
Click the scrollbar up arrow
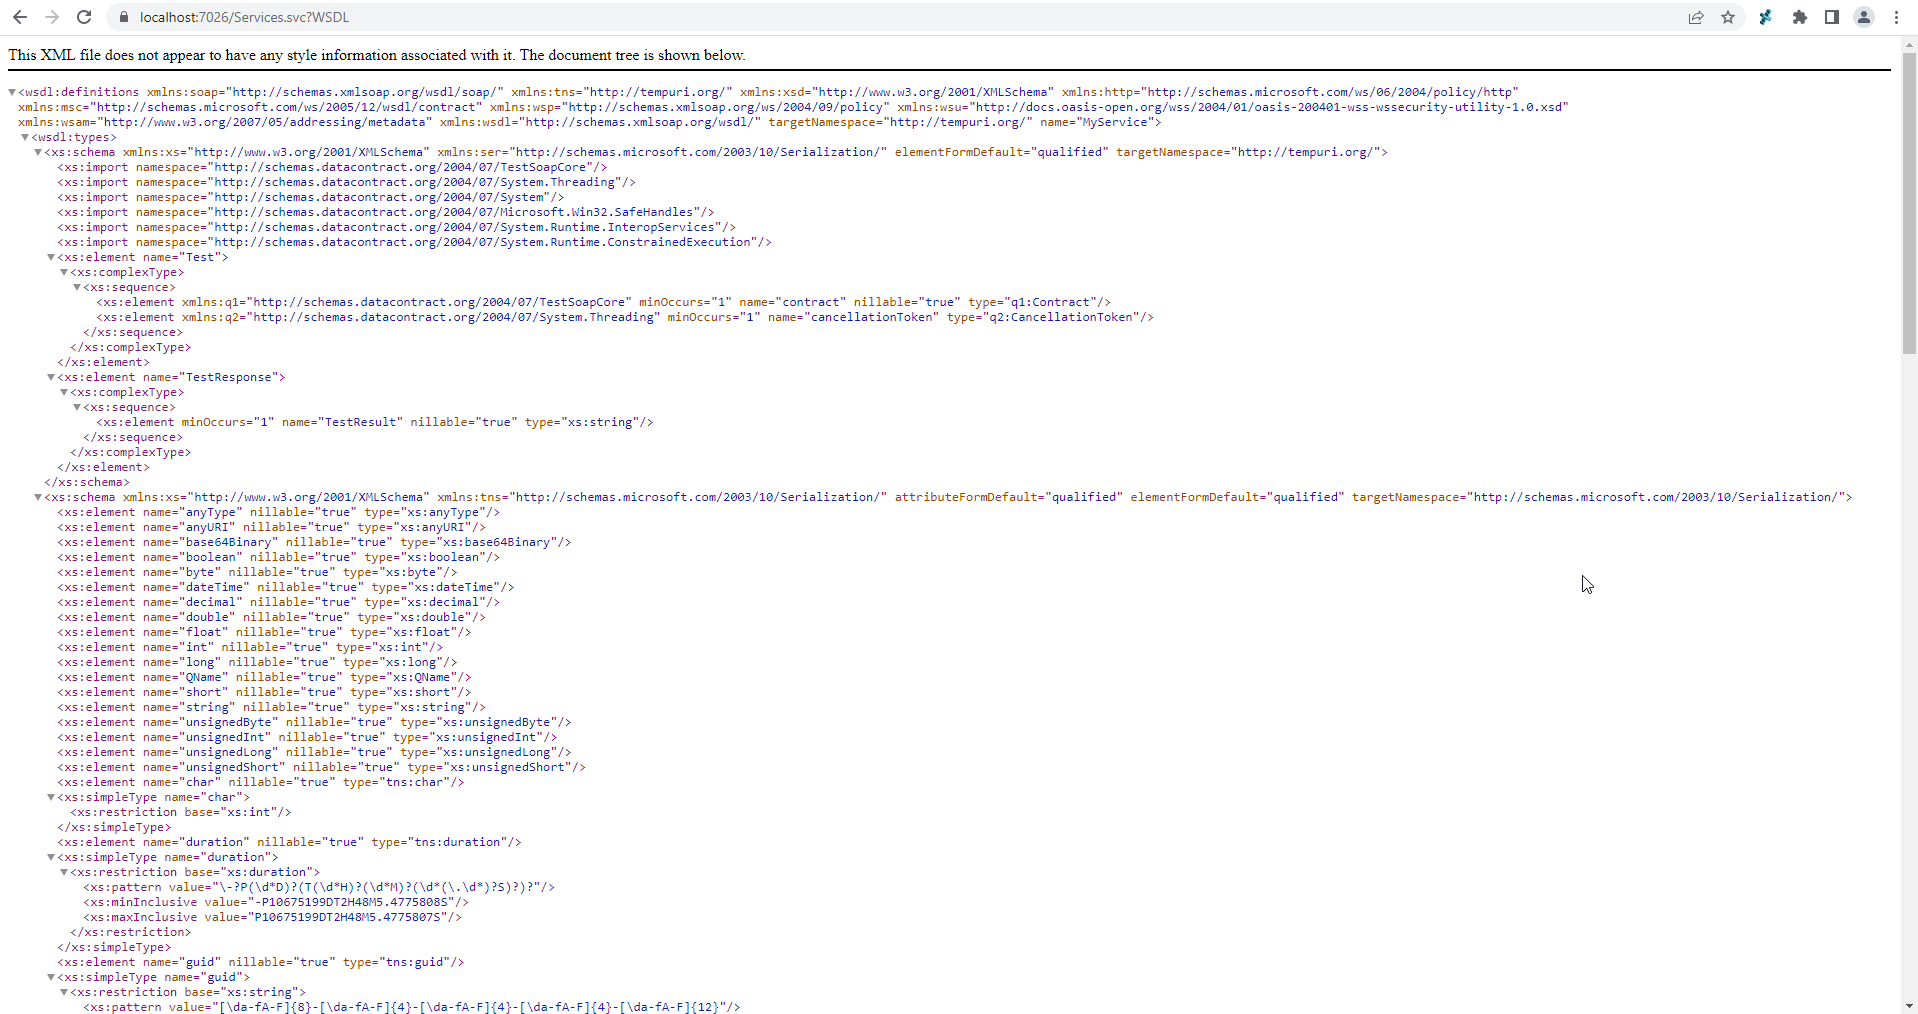1909,45
